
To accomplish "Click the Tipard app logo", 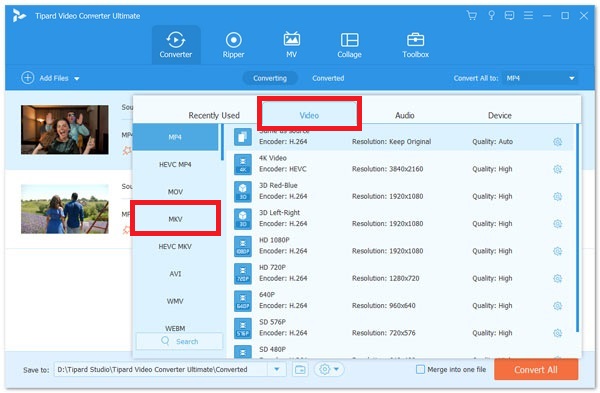I will [x=19, y=16].
